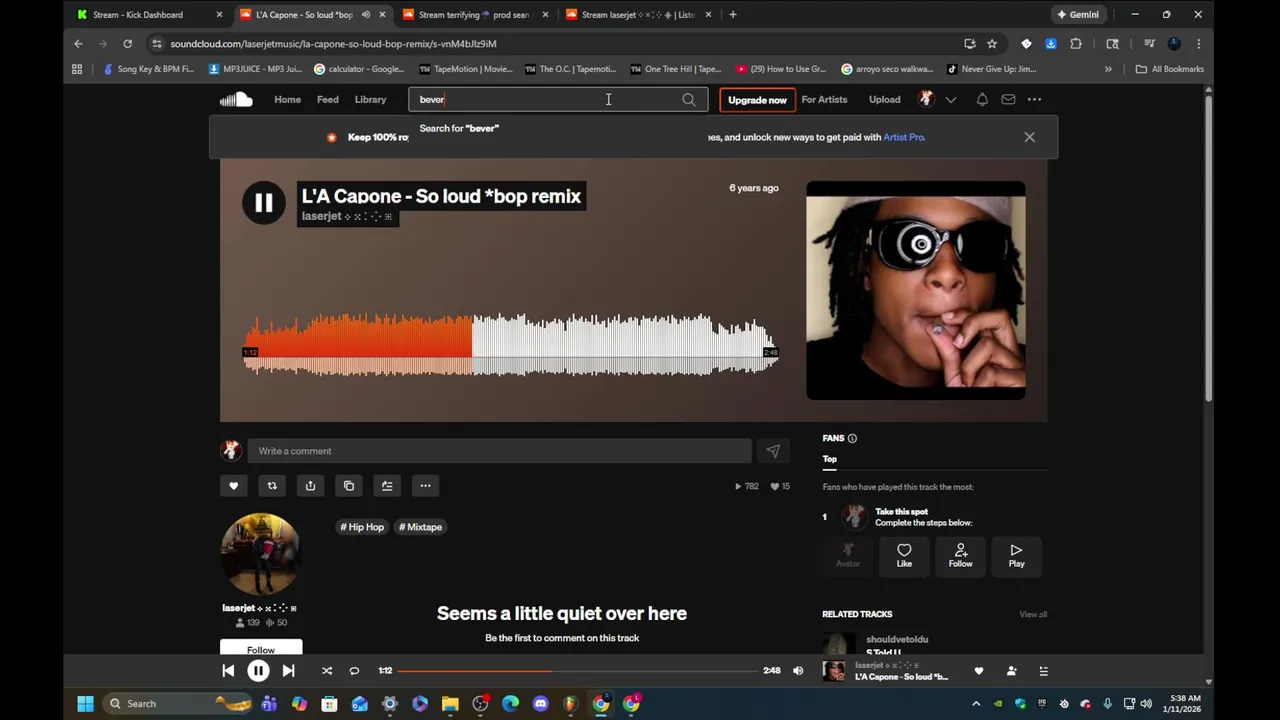Seek in the track waveform

(510, 345)
